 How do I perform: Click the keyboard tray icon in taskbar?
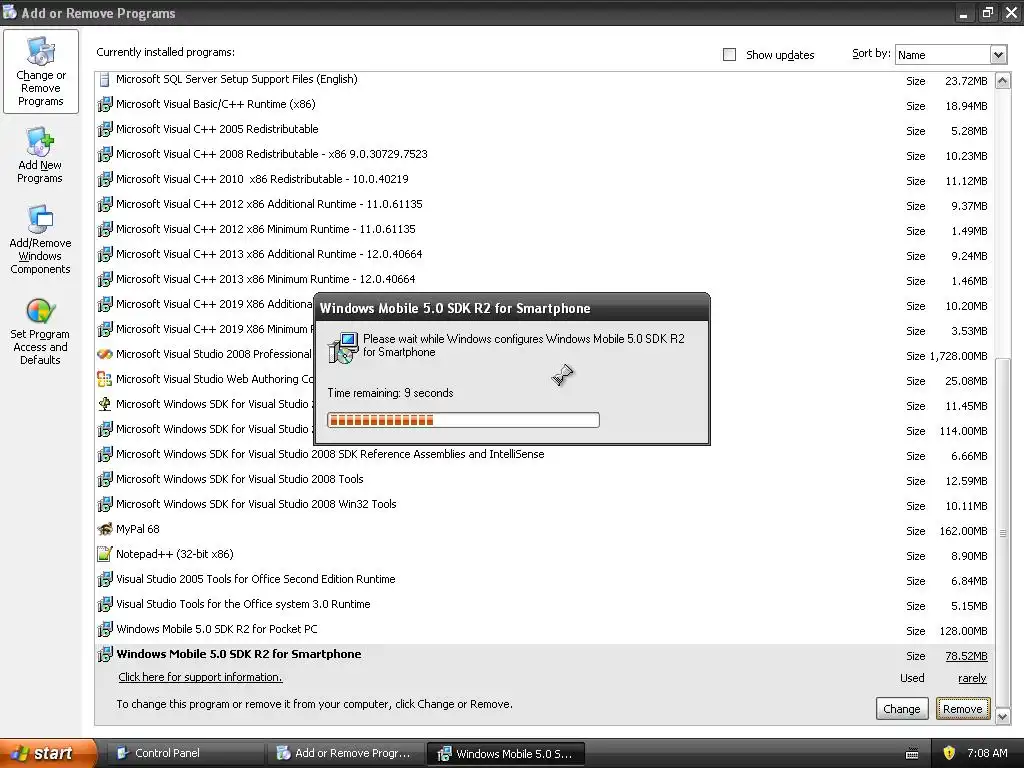click(x=912, y=754)
